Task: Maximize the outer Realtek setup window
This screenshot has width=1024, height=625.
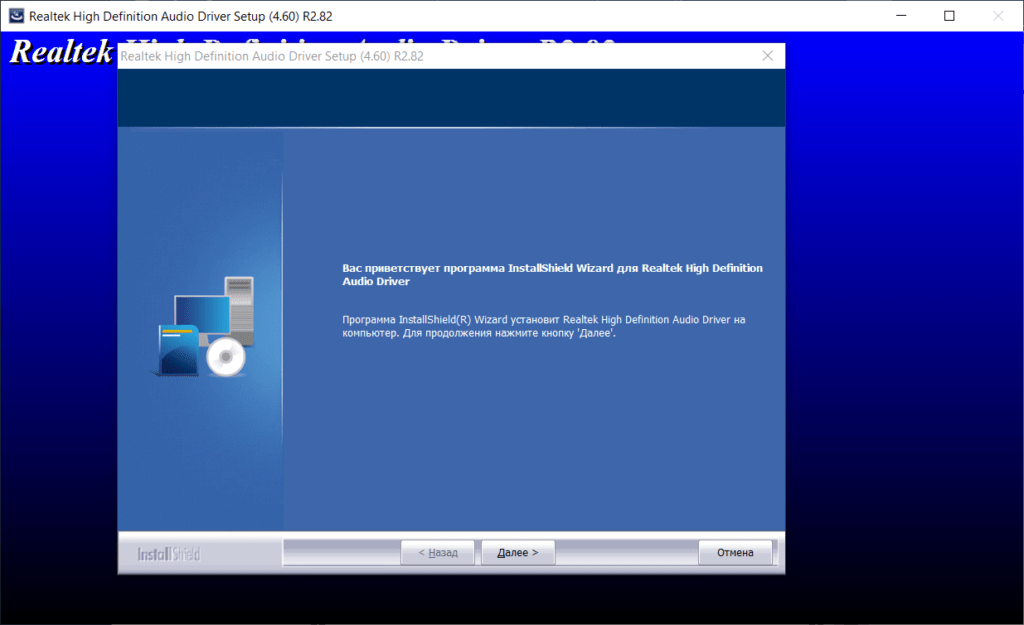Action: pyautogui.click(x=949, y=16)
